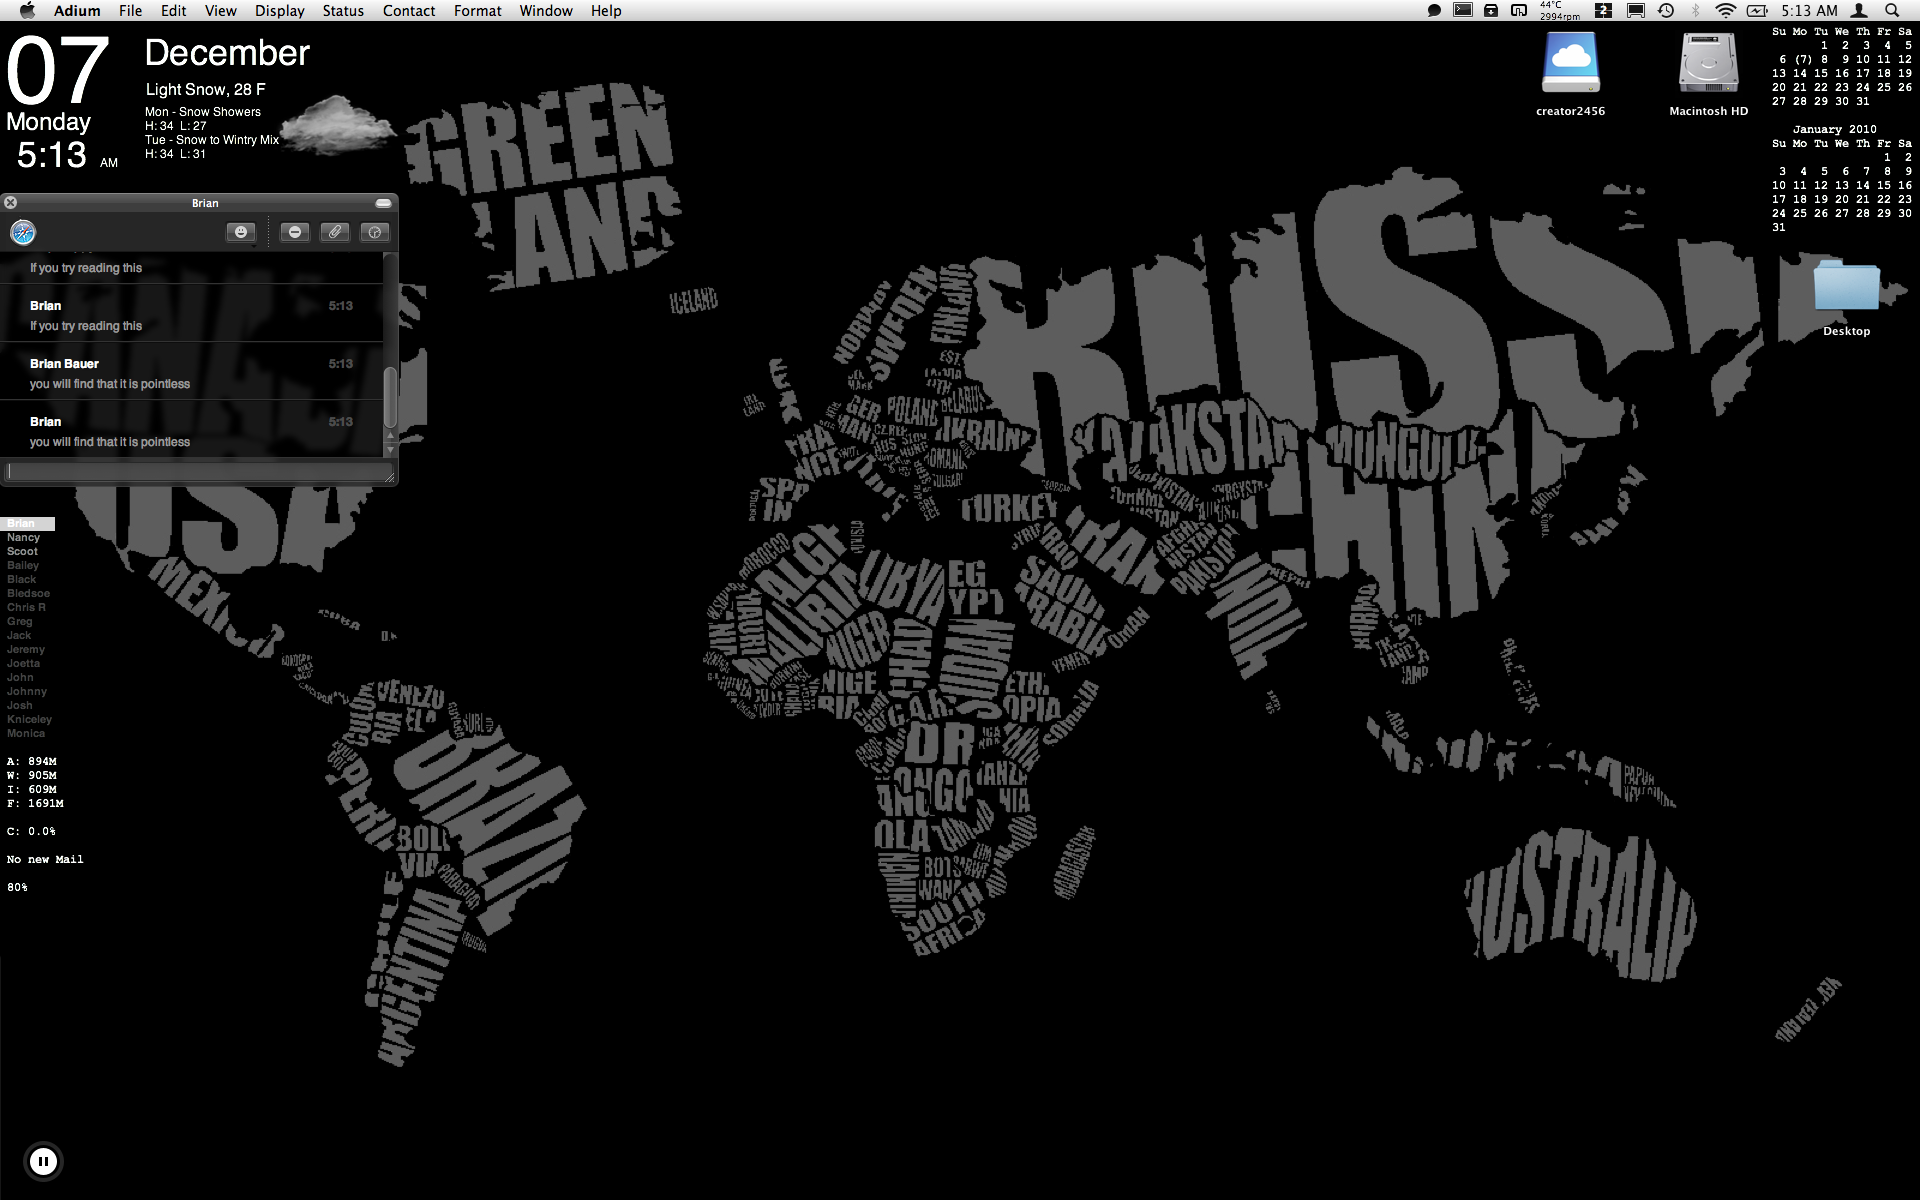Select Scoot in the contact list
The height and width of the screenshot is (1200, 1920).
22,551
